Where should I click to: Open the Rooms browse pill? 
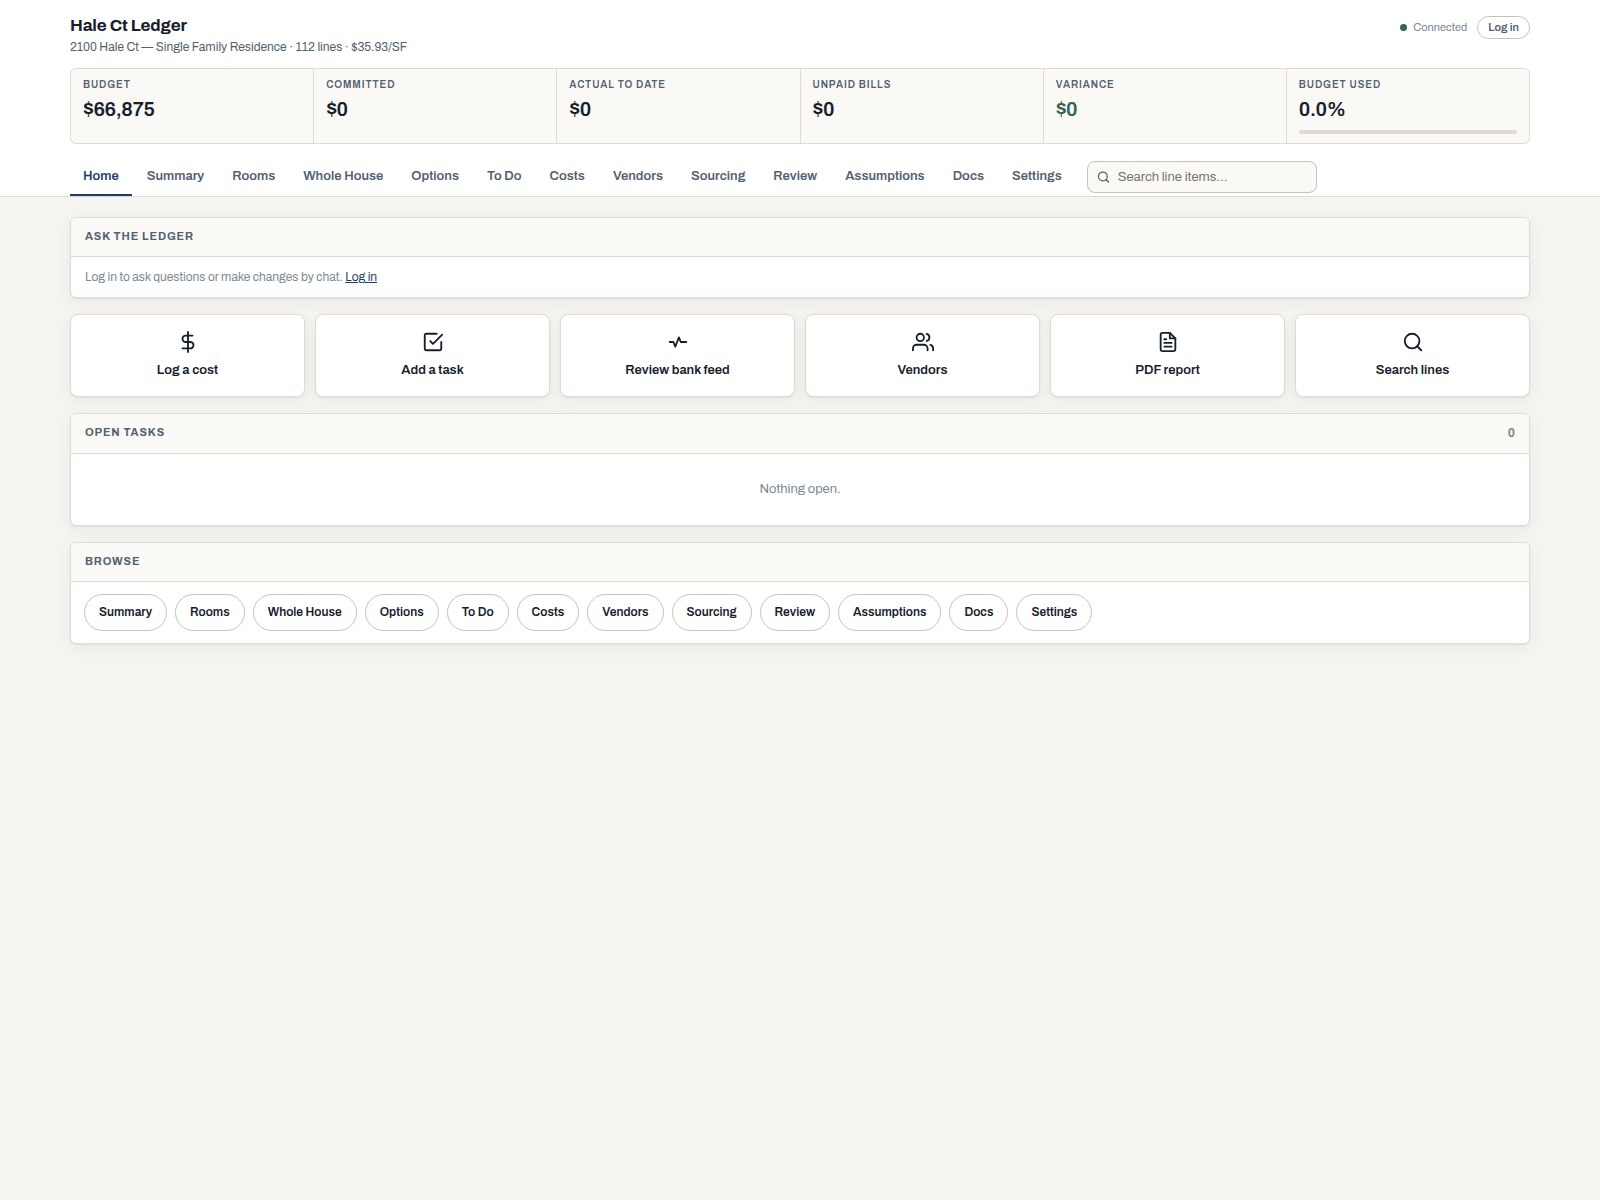coord(210,612)
